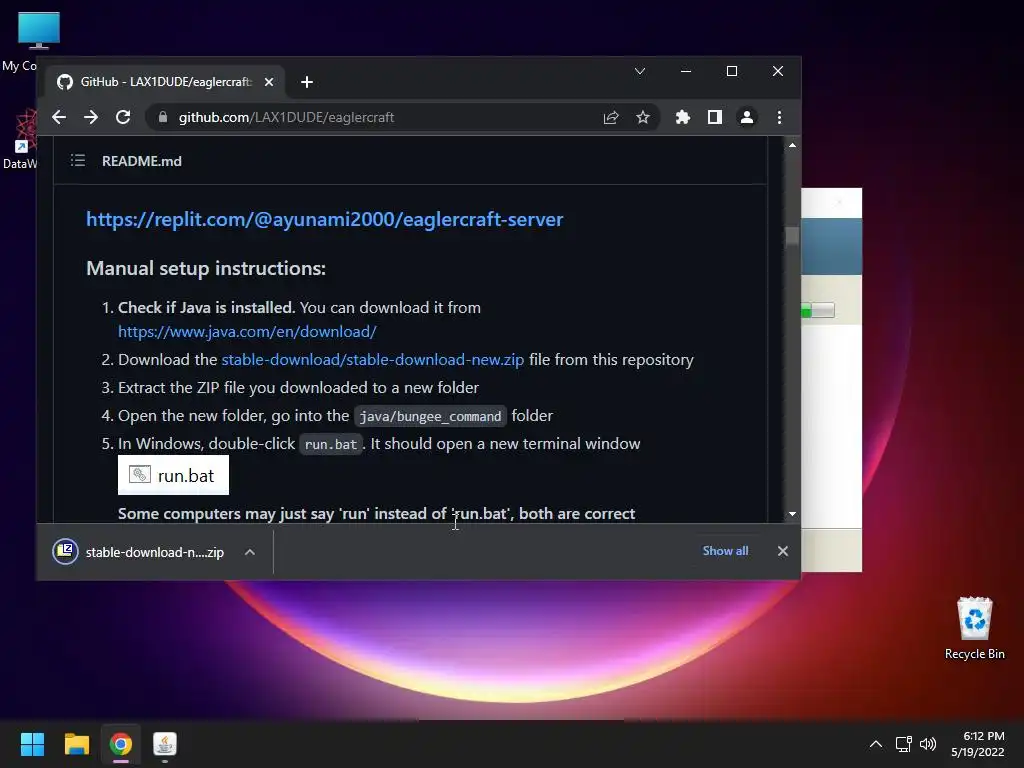Close the GitHub eaglercraft tab
The width and height of the screenshot is (1024, 768).
[x=269, y=82]
